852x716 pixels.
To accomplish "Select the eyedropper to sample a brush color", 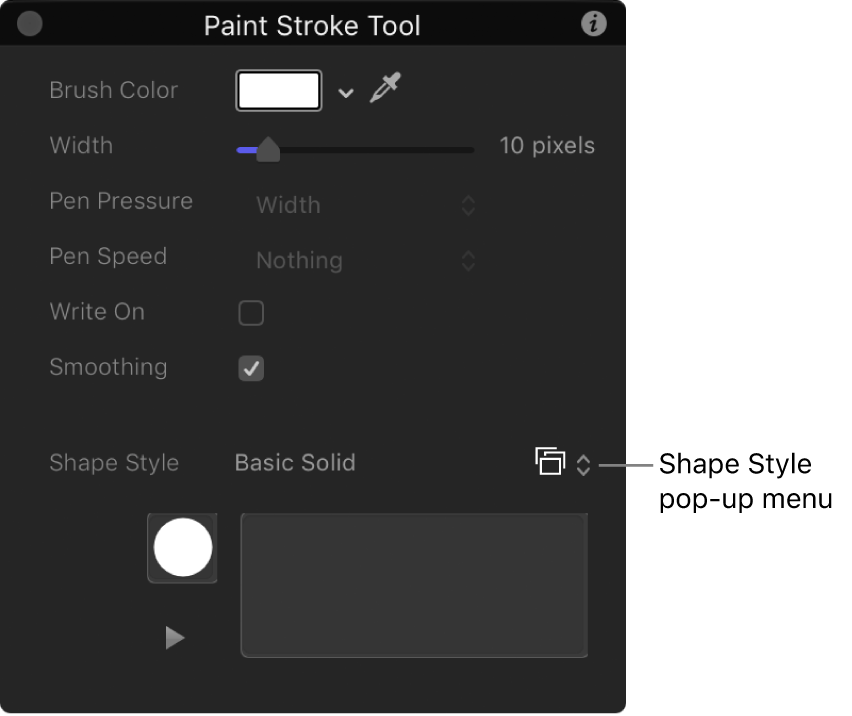I will pyautogui.click(x=385, y=88).
